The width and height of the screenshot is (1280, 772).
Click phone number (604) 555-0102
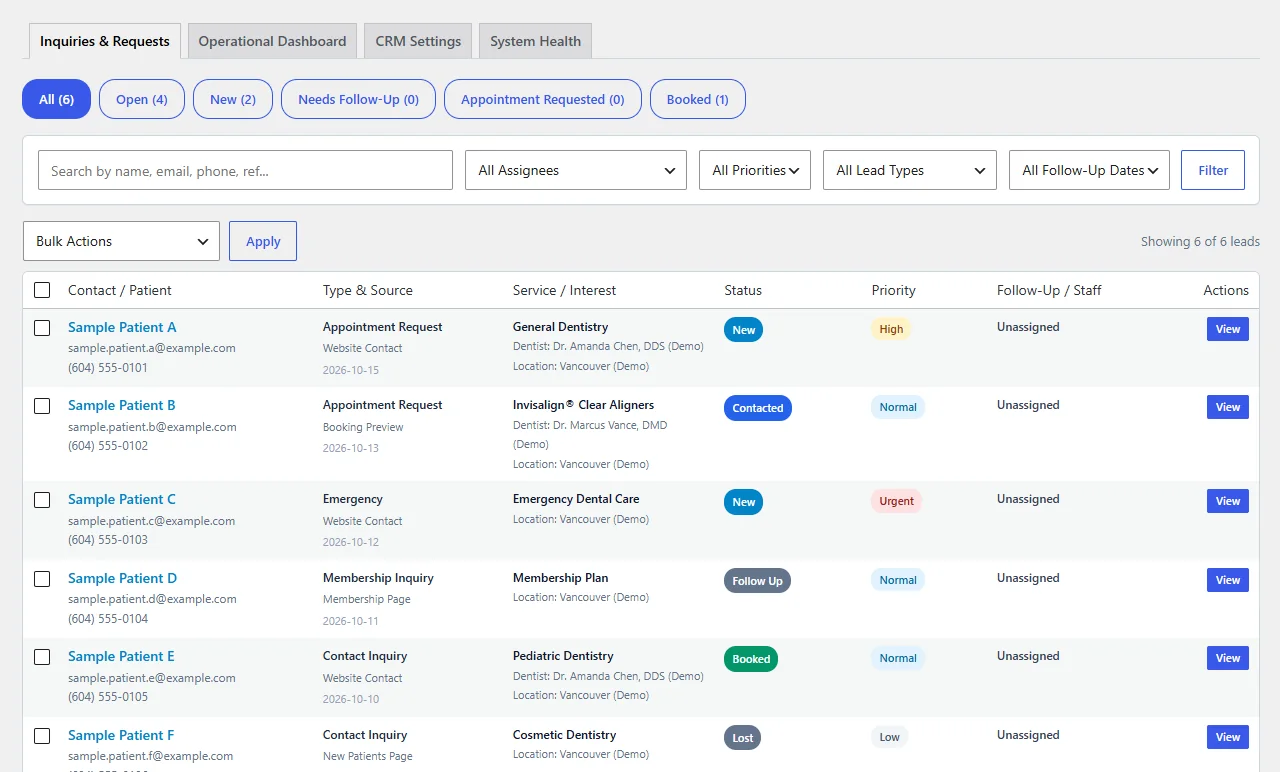[108, 446]
